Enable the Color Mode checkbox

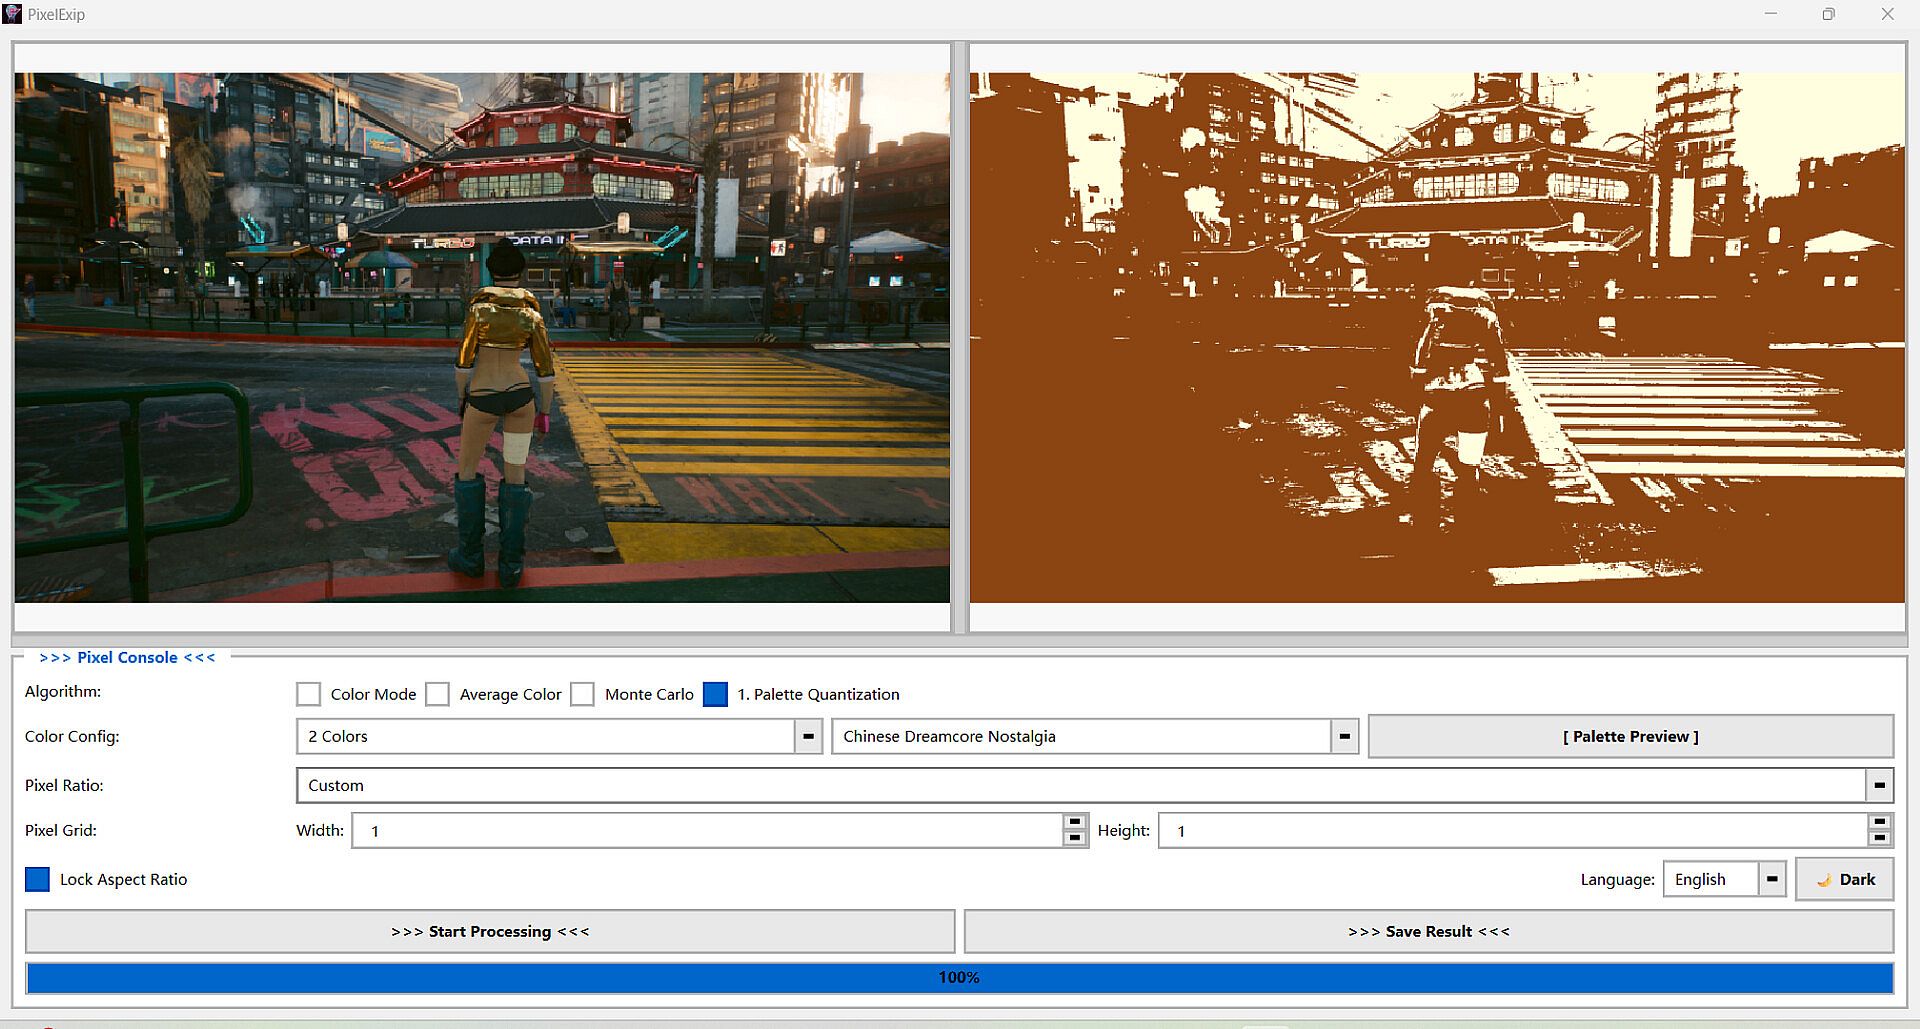309,694
